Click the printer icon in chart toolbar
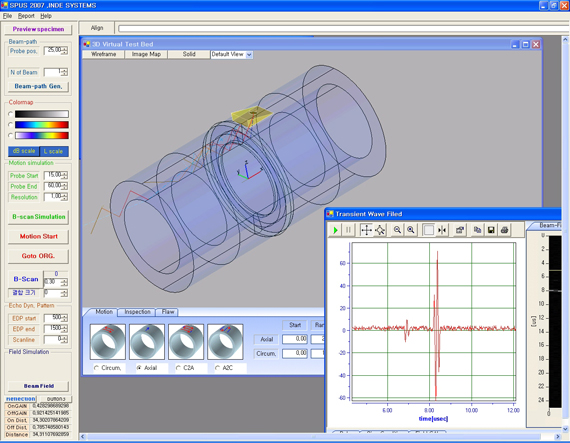 point(504,230)
